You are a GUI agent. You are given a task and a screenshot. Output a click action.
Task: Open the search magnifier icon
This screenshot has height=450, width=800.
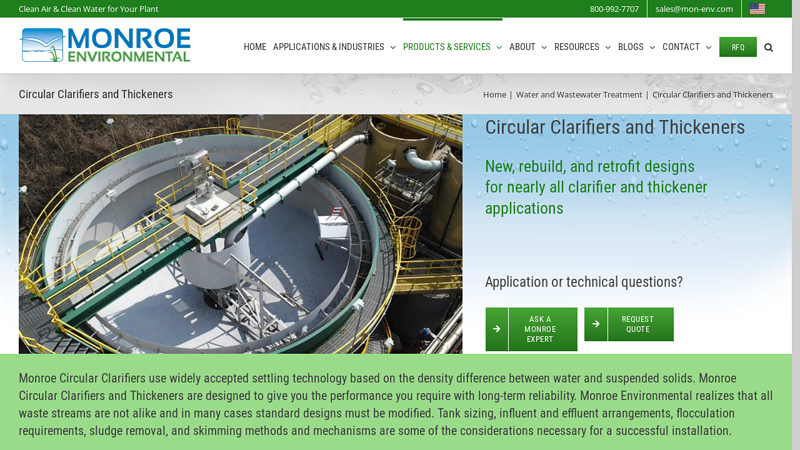[768, 47]
